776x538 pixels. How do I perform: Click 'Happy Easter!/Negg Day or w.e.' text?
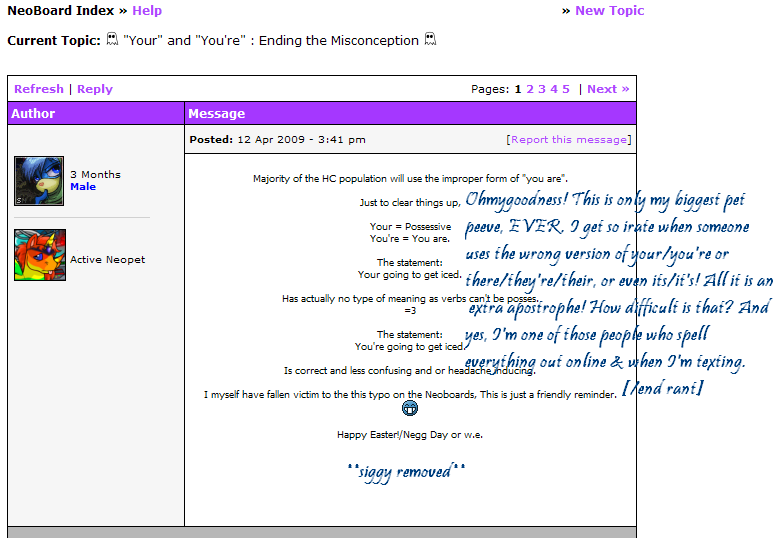[410, 435]
